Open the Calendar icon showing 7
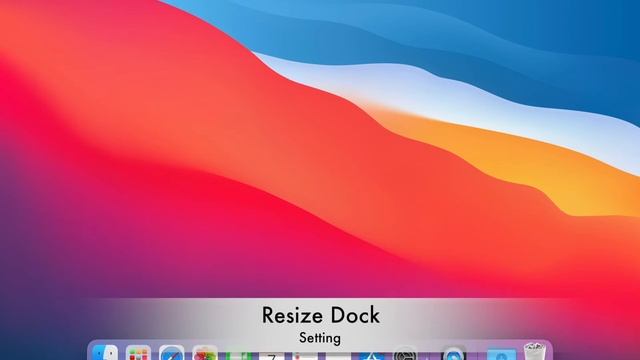 pos(272,356)
